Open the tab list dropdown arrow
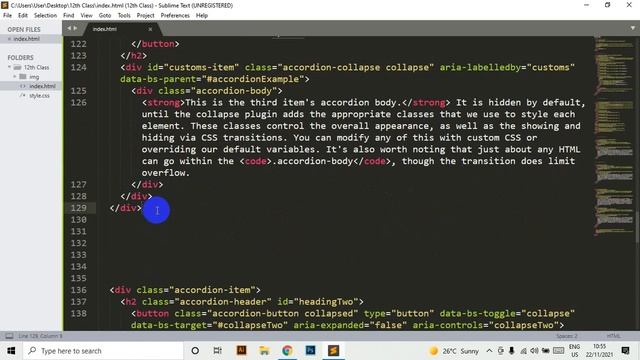 [633, 28]
